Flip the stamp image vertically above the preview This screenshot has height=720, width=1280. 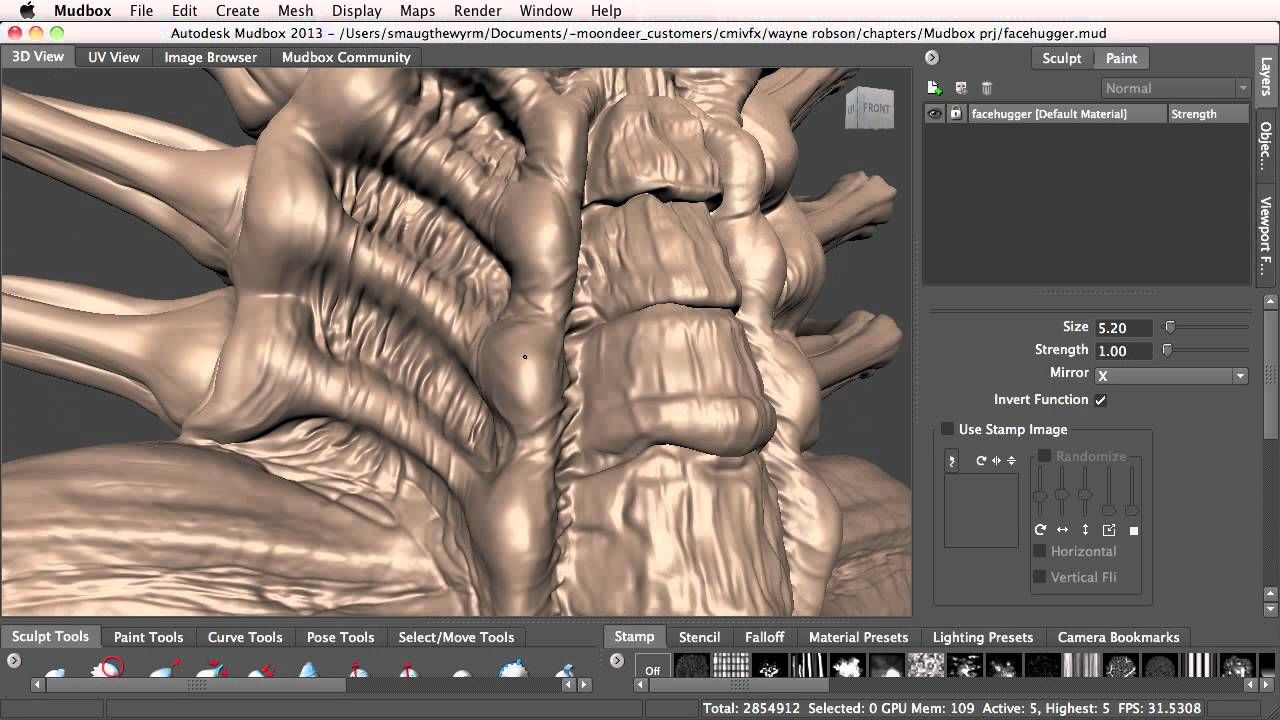1011,461
